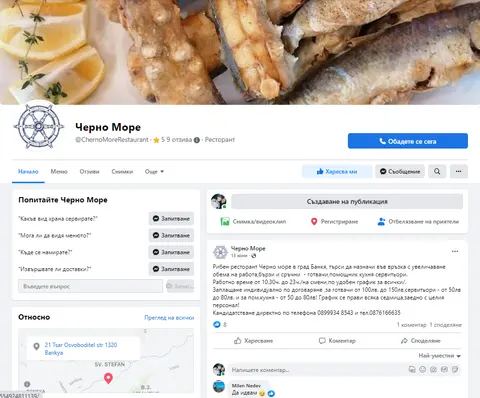
Task: Attach photo using comment camera icon
Action: tap(433, 369)
